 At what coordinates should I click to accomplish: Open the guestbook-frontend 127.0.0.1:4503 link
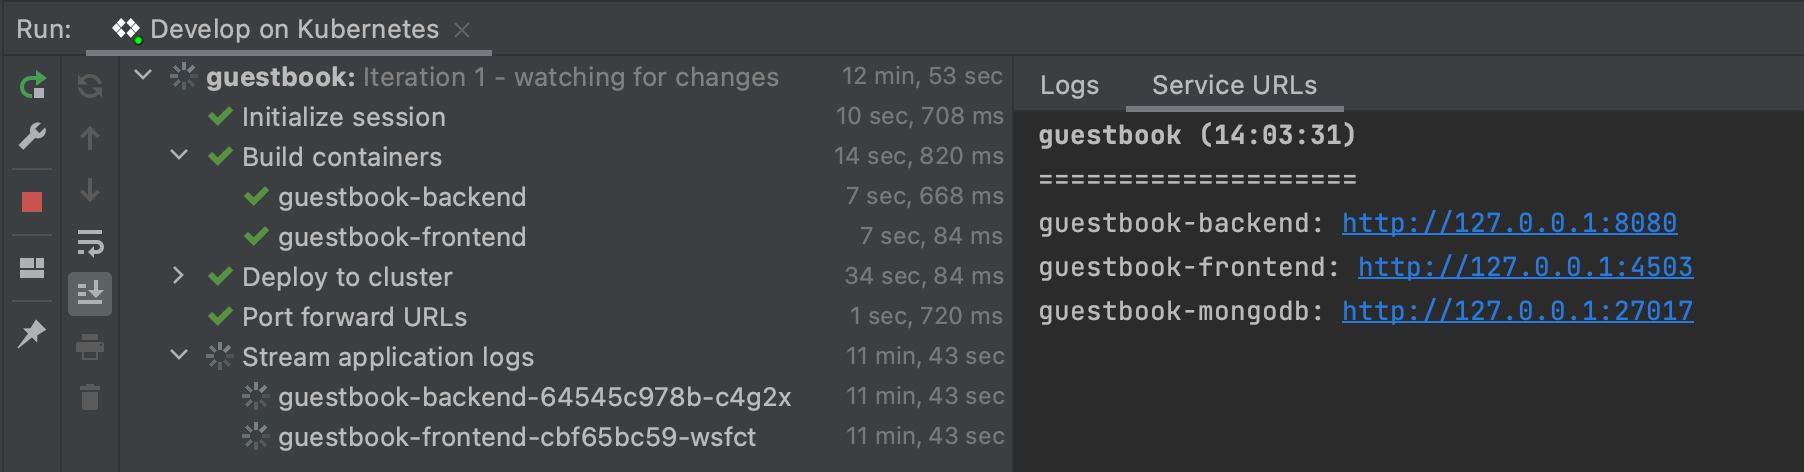(x=1525, y=267)
